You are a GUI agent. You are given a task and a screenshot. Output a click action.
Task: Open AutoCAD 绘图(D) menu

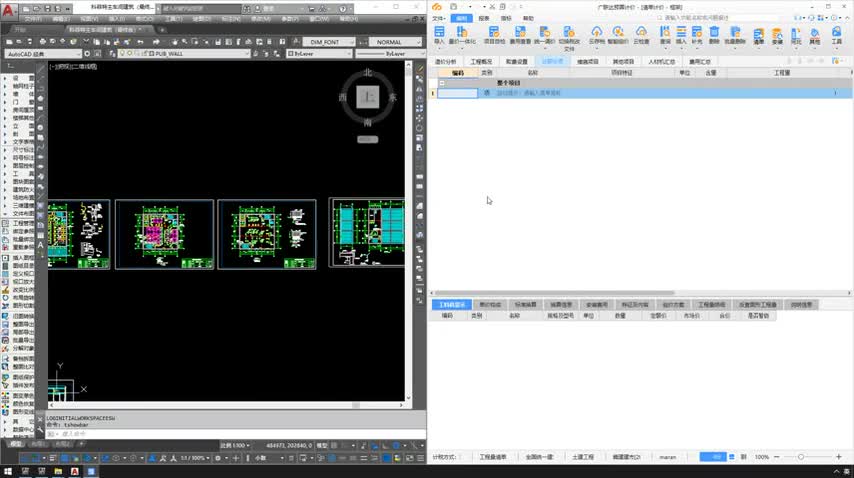[201, 19]
